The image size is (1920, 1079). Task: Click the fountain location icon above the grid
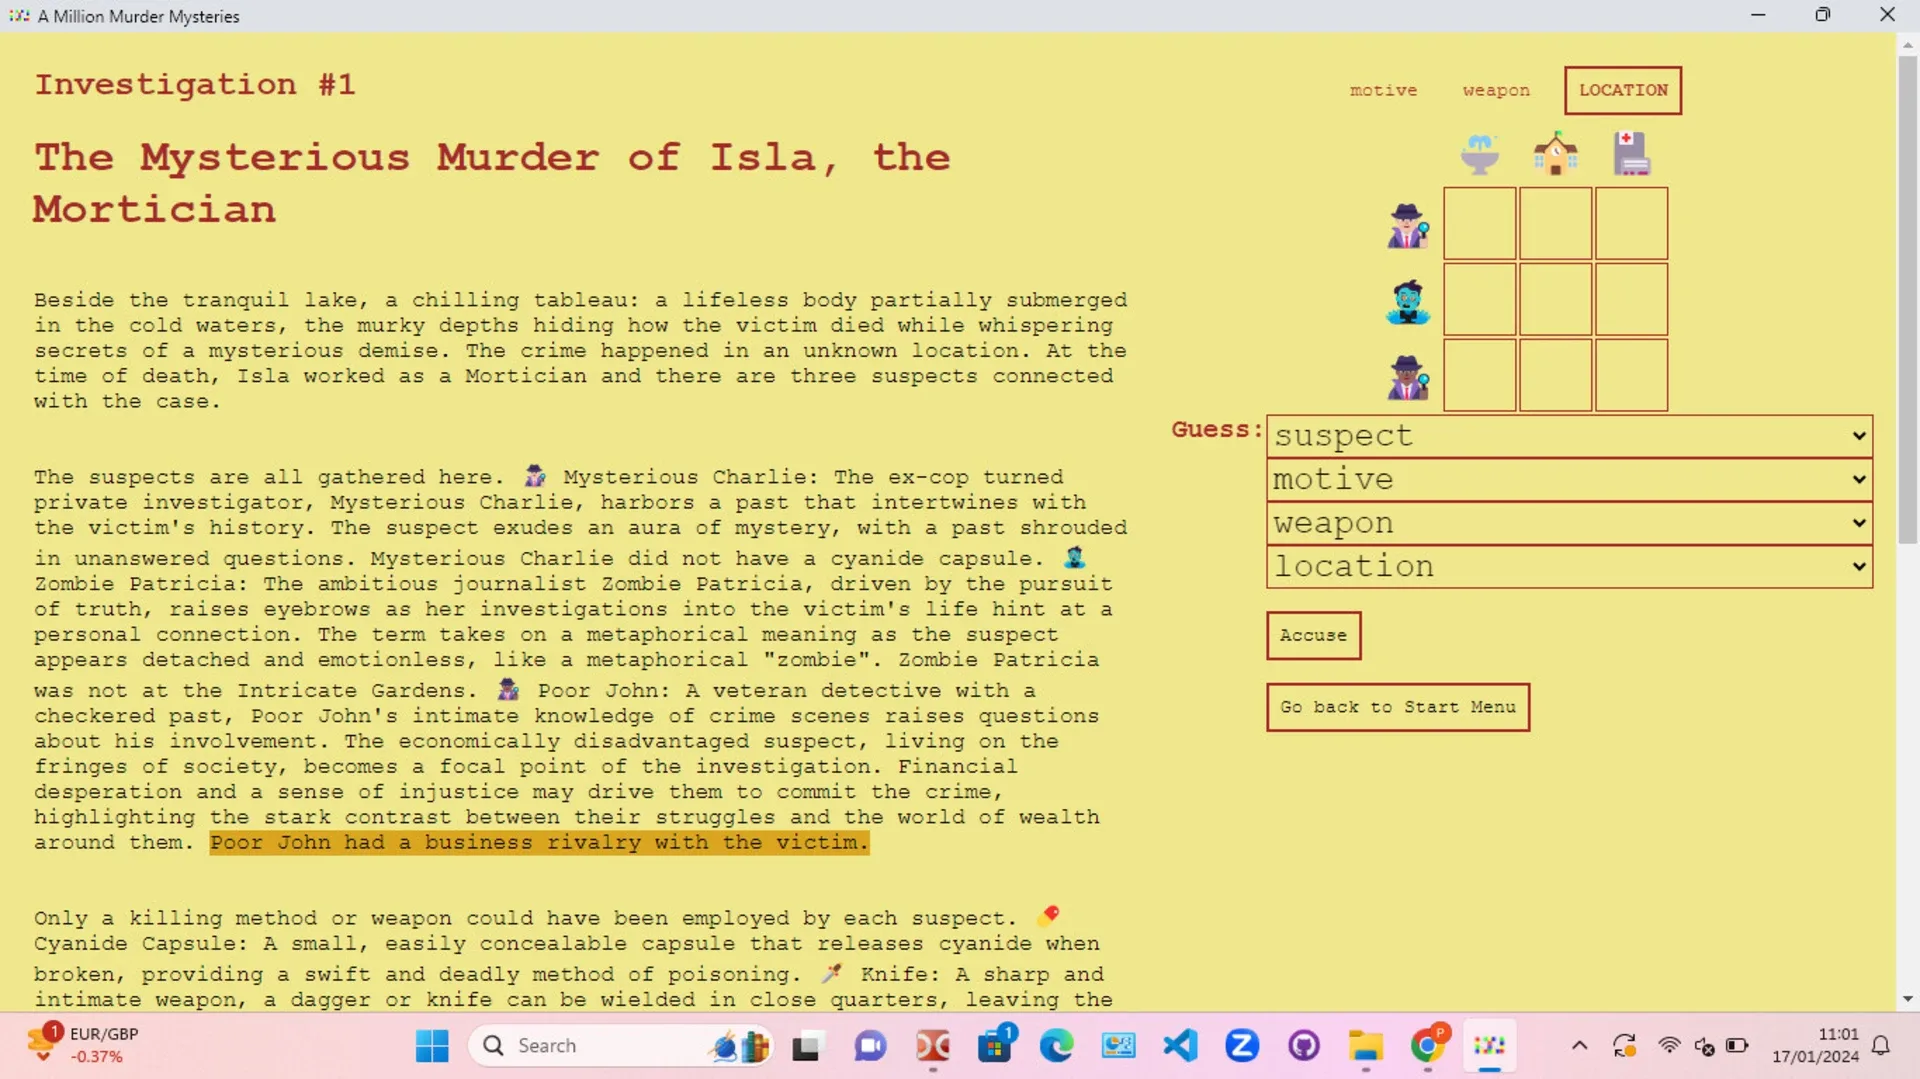[x=1479, y=154]
